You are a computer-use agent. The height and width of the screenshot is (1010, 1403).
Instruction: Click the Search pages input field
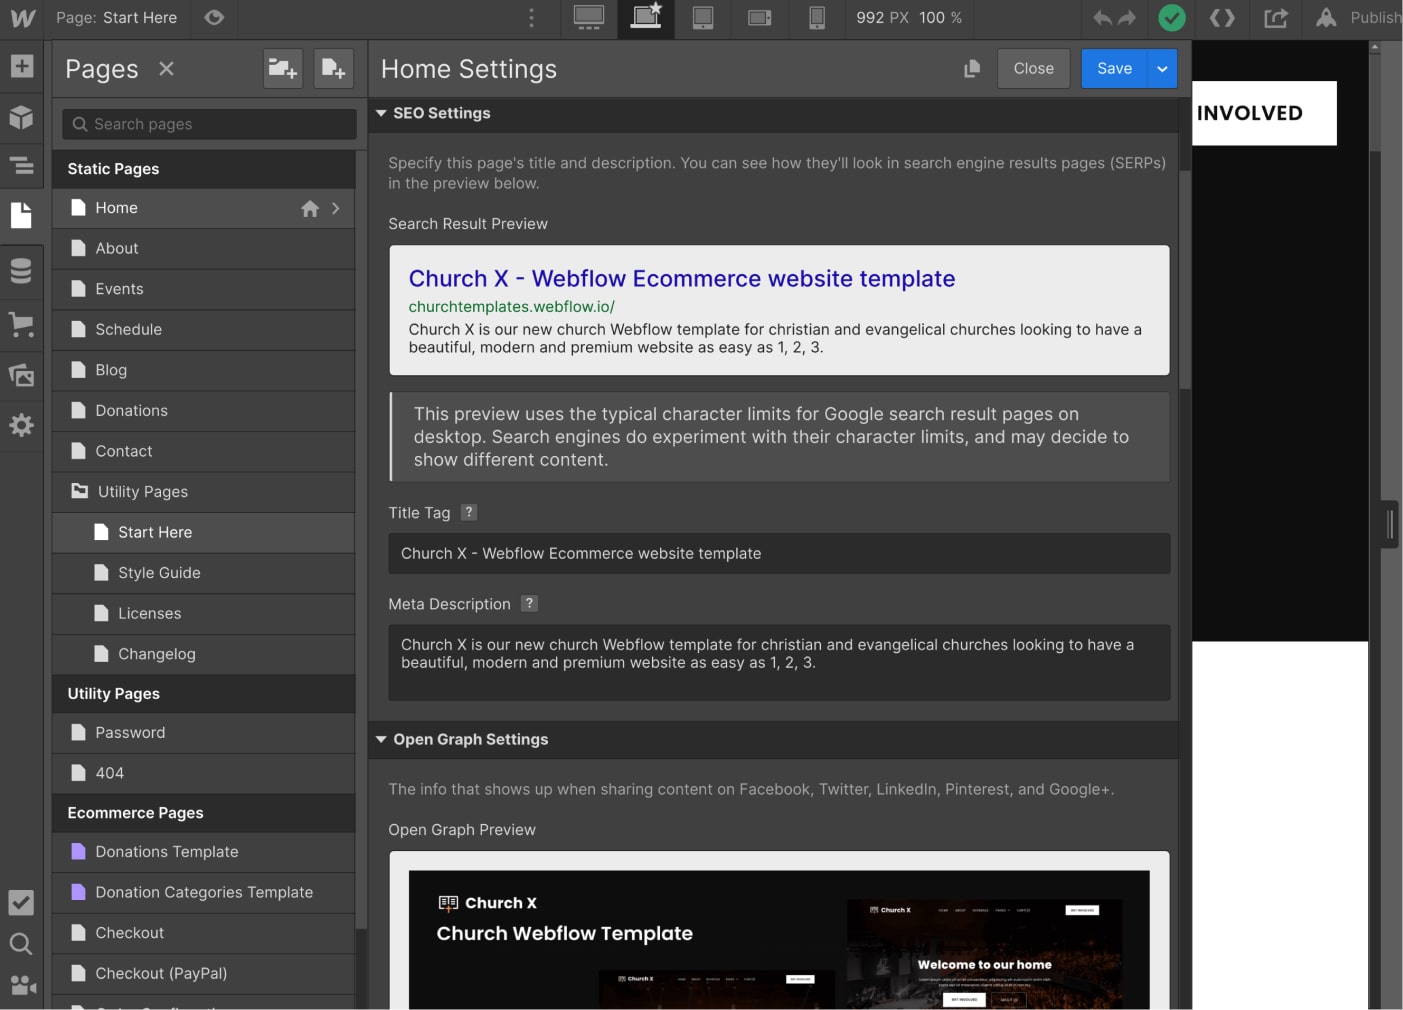tap(207, 123)
